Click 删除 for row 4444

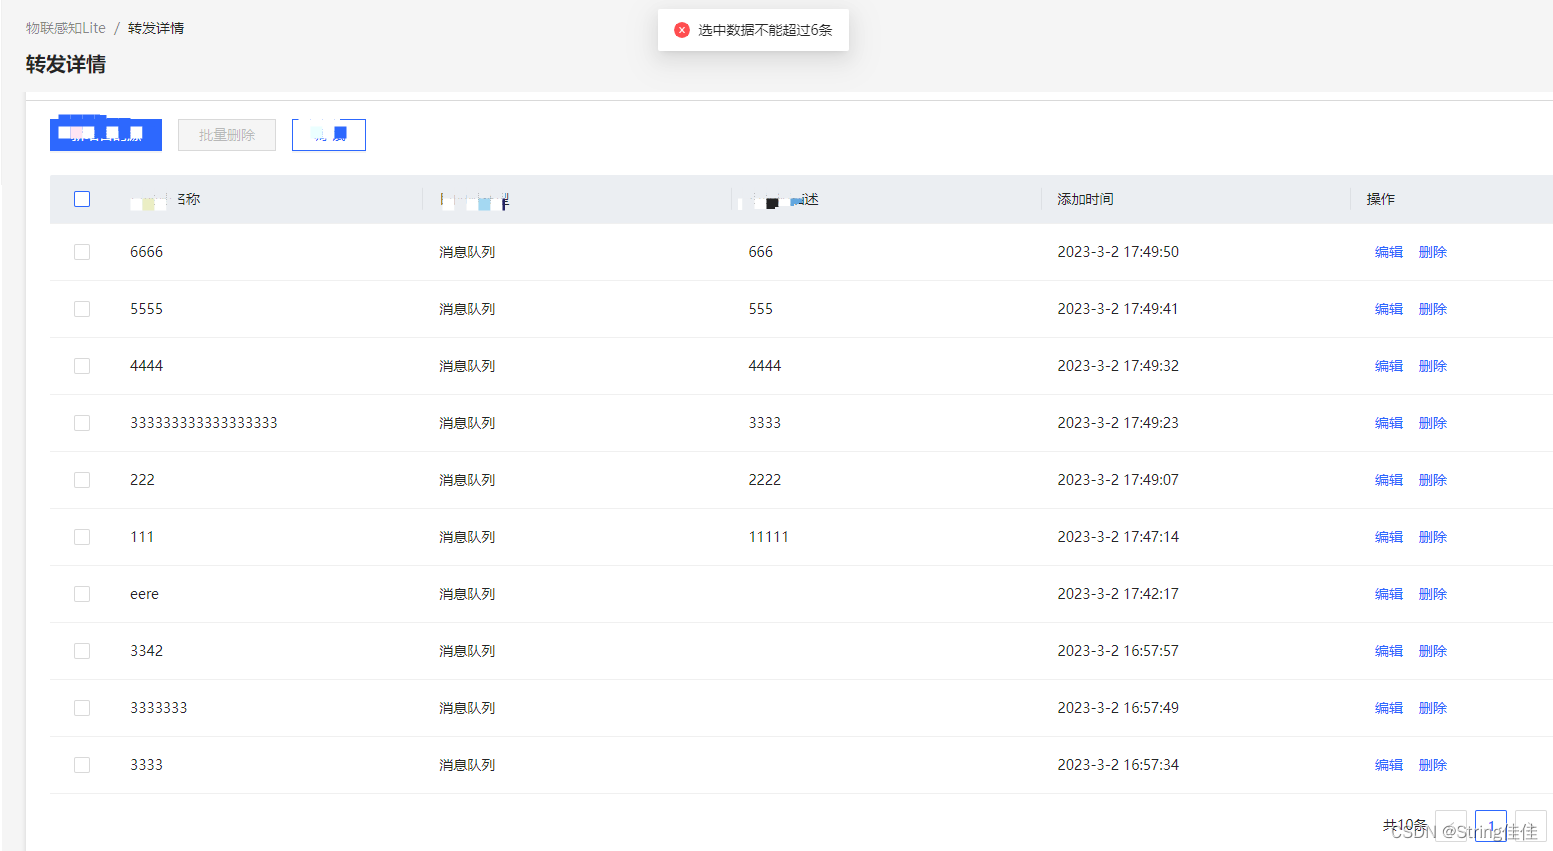[1433, 366]
